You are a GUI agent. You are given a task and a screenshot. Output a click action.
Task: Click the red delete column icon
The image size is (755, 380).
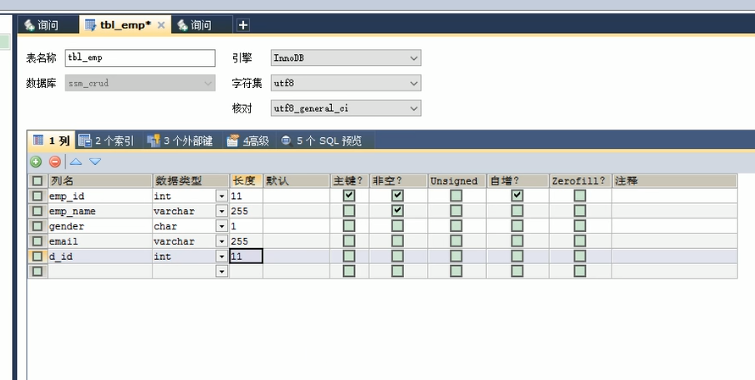point(55,162)
